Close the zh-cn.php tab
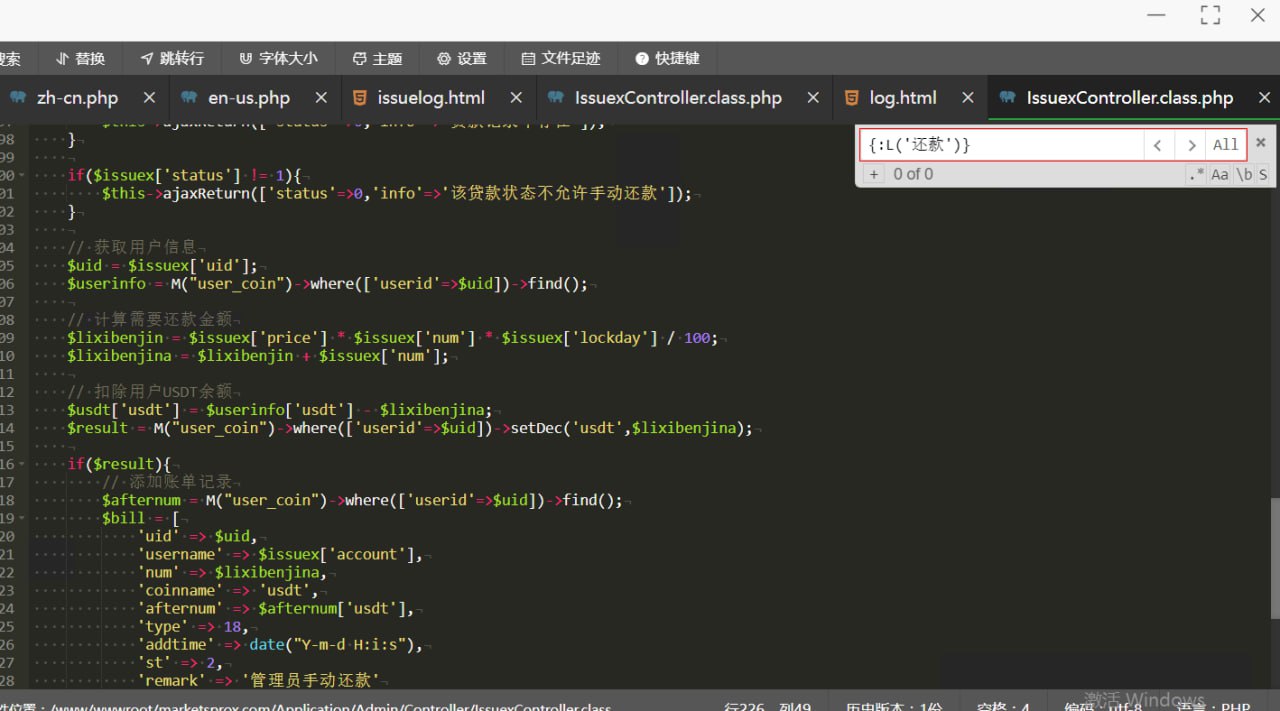Viewport: 1280px width, 711px height. point(149,98)
